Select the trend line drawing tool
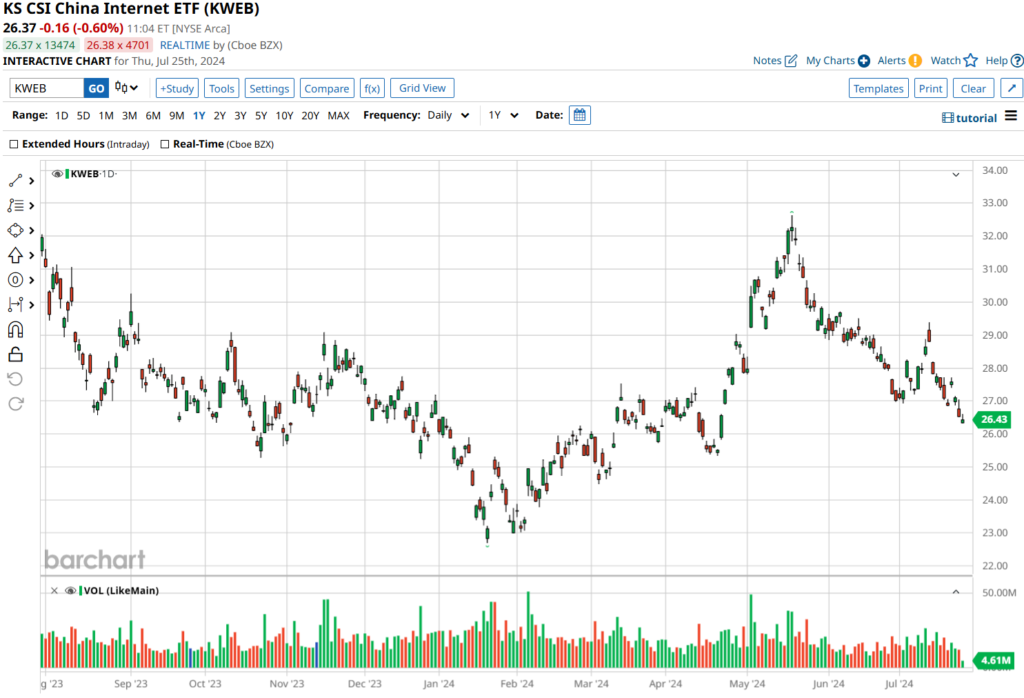Viewport: 1024px width, 698px height. click(x=16, y=181)
